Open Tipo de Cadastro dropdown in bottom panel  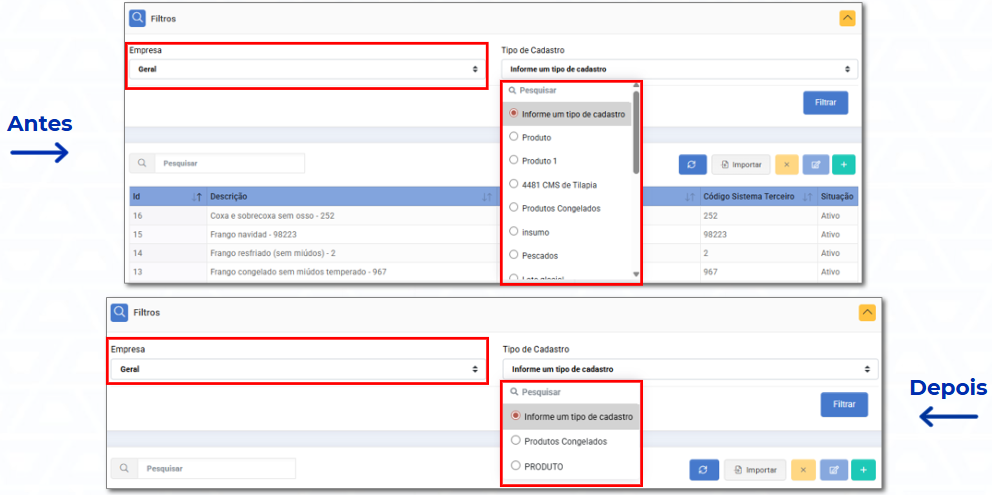pos(689,369)
